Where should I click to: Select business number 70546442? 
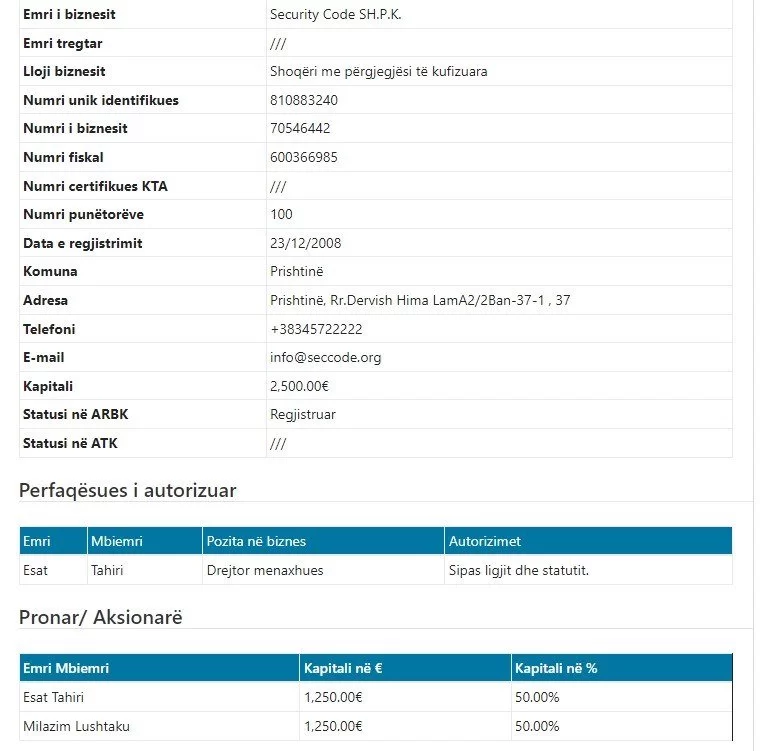[300, 128]
